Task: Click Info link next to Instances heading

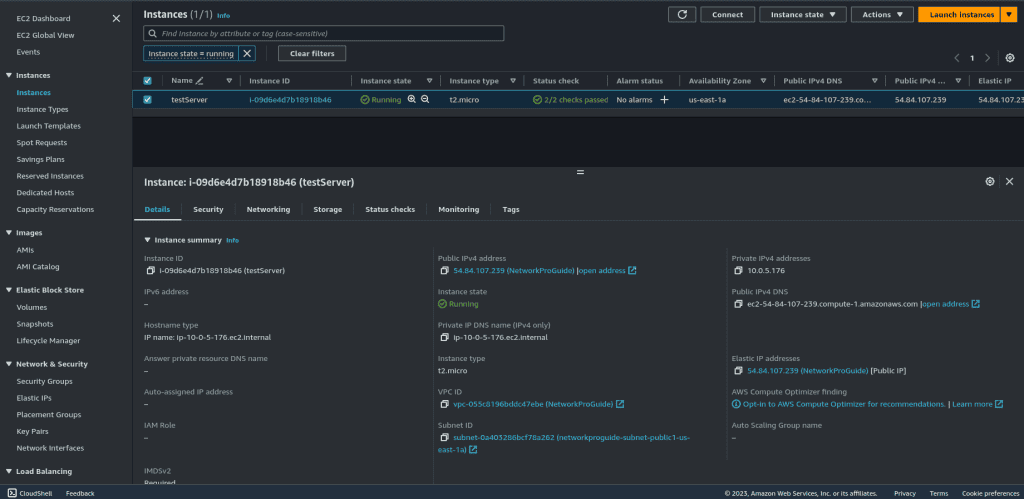Action: coord(223,15)
